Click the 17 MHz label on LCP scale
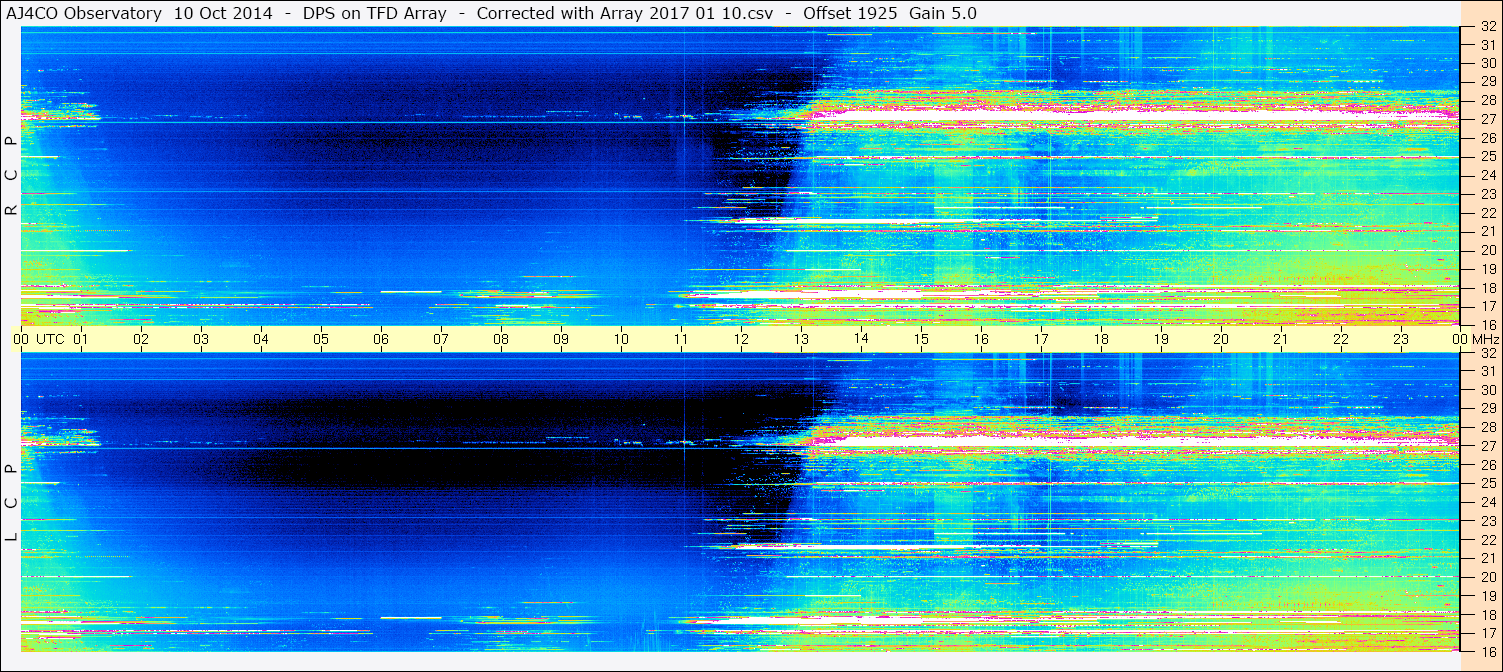 (1487, 633)
